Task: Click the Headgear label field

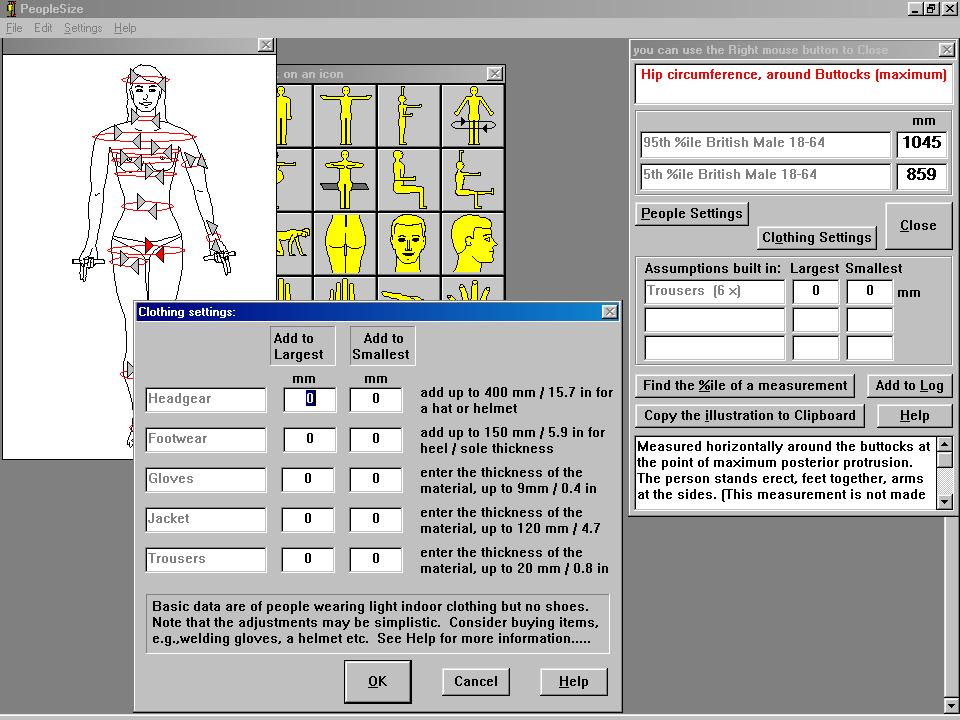Action: tap(206, 399)
